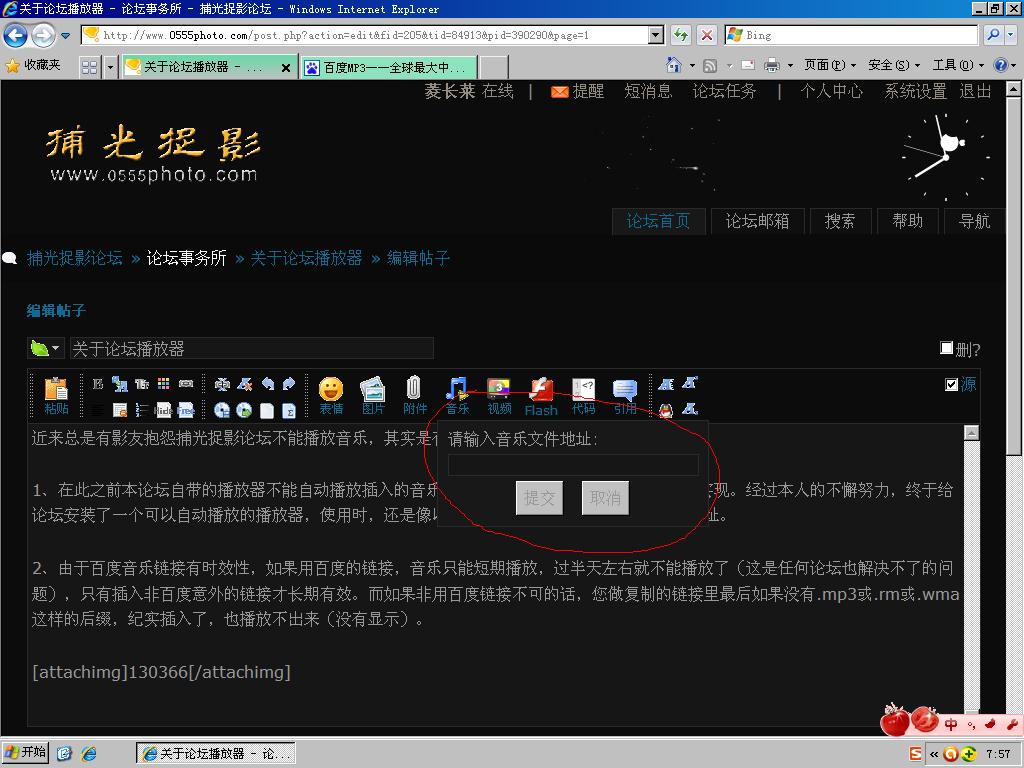
Task: Open the 工具 tools menu in IE
Action: [x=951, y=65]
